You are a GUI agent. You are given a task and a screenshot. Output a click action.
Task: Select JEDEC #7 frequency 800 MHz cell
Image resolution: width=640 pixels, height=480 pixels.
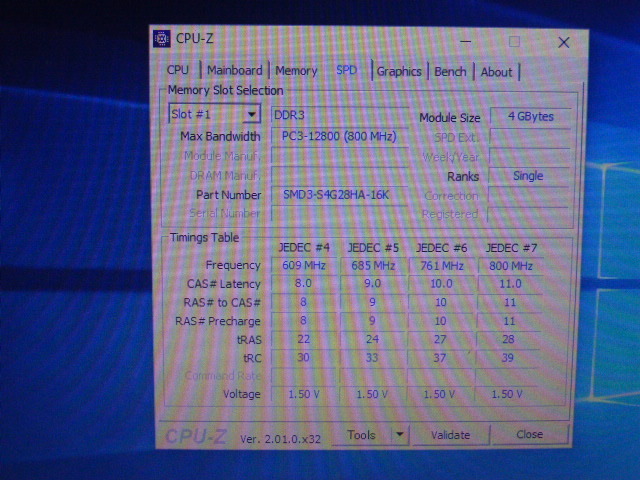pyautogui.click(x=509, y=266)
